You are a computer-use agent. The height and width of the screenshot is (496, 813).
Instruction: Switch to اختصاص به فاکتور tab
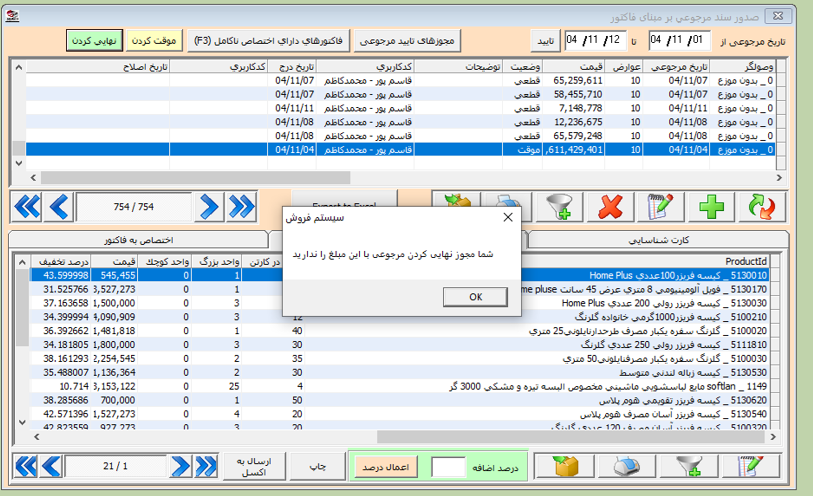point(139,241)
